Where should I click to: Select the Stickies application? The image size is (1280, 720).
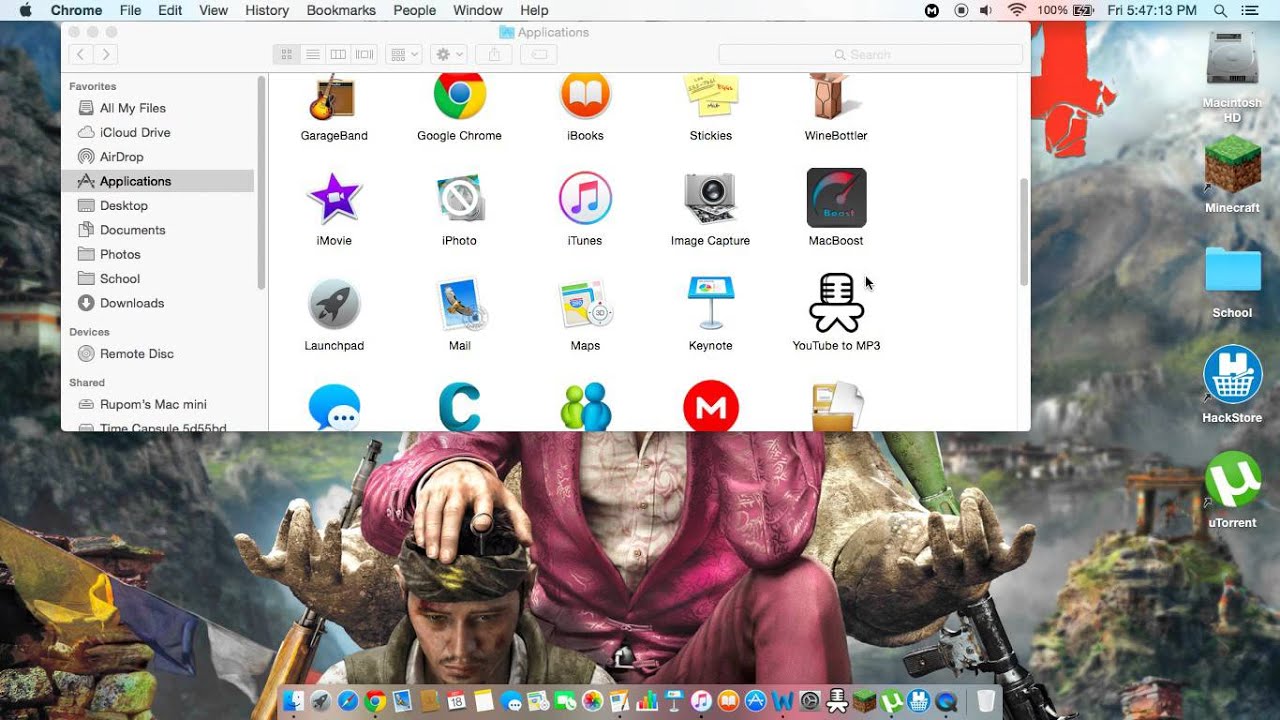pos(710,97)
